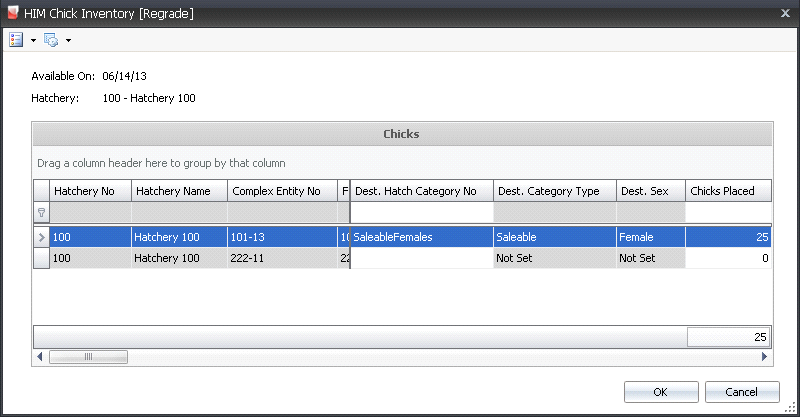Sort by Hatchery No column header
800x417 pixels.
point(90,191)
